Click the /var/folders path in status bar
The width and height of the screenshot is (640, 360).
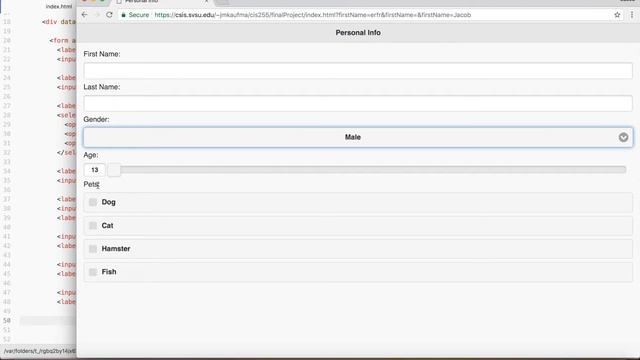pyautogui.click(x=40, y=351)
